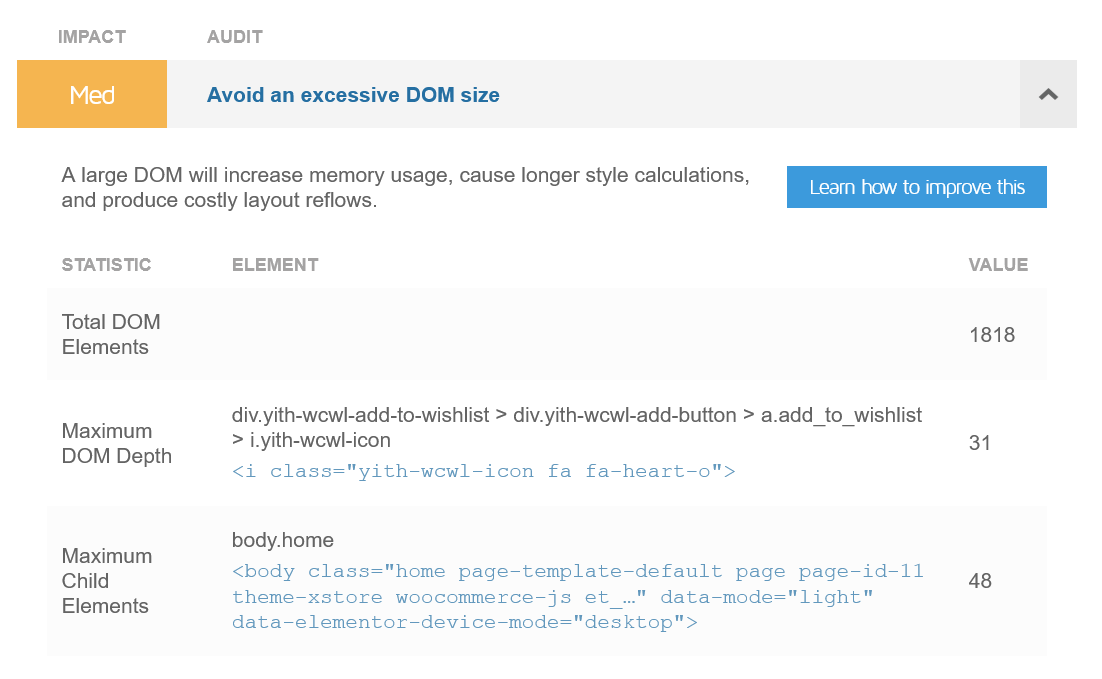Click the yith-wcwl-add-to-wishlist selector path
1102x679 pixels.
pos(576,427)
